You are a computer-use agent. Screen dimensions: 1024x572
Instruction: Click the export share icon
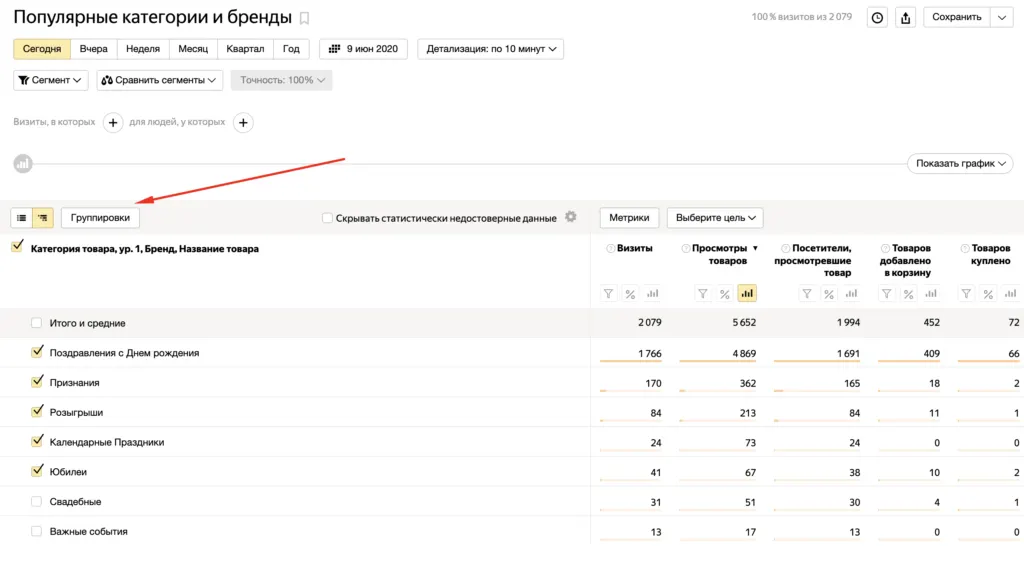(905, 18)
